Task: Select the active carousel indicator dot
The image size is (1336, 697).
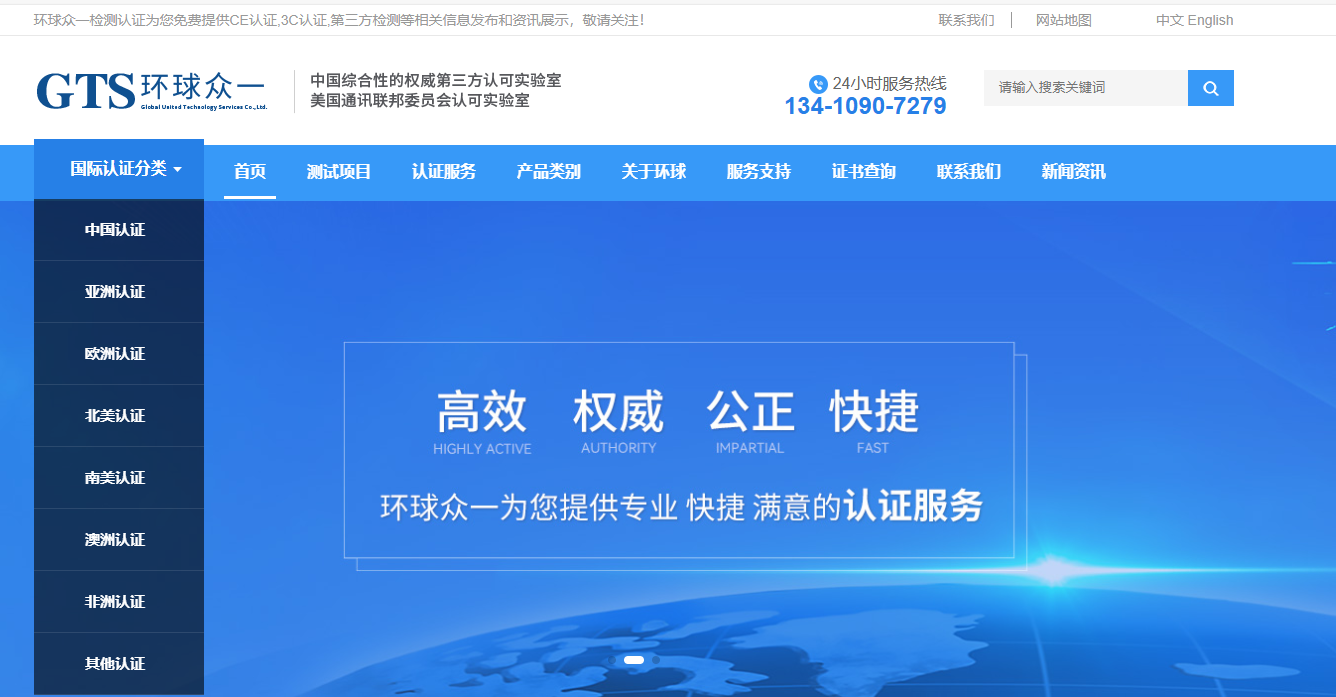Action: pyautogui.click(x=633, y=660)
